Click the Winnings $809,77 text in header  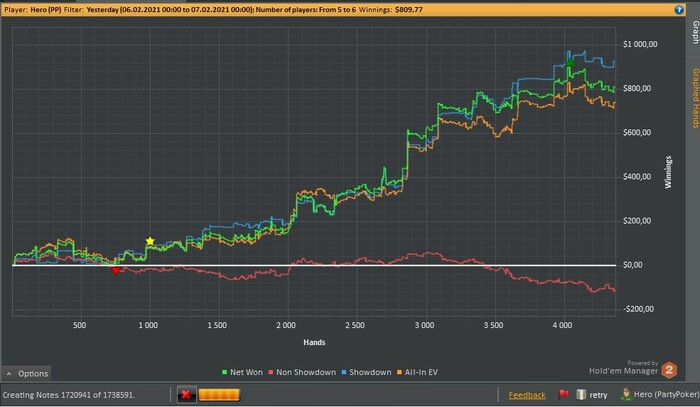point(391,9)
